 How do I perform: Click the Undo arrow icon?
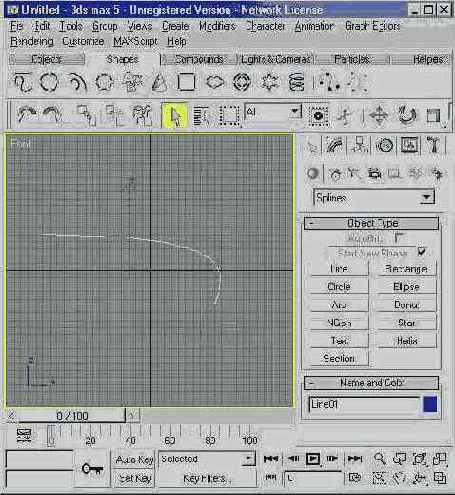pyautogui.click(x=26, y=115)
